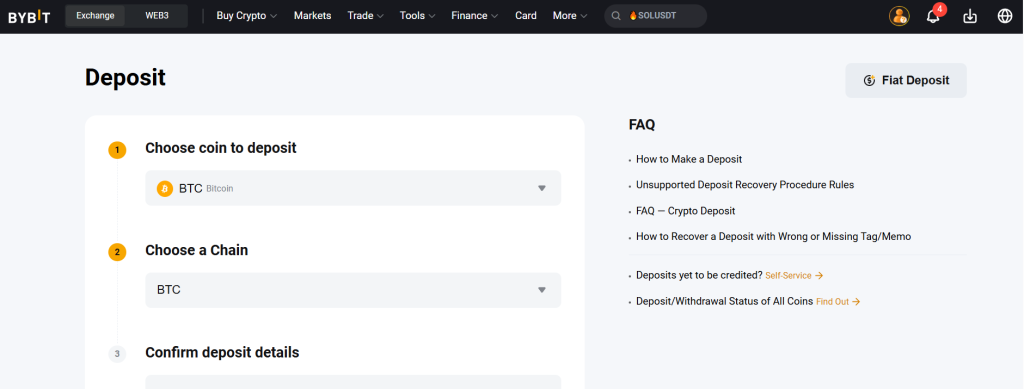Click the FAQ heading
The width and height of the screenshot is (1024, 389).
642,125
